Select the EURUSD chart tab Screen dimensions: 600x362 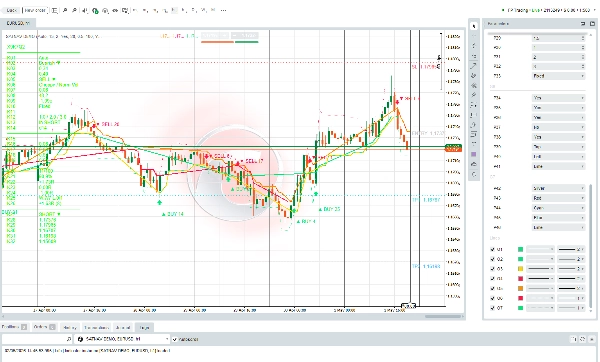18,23
